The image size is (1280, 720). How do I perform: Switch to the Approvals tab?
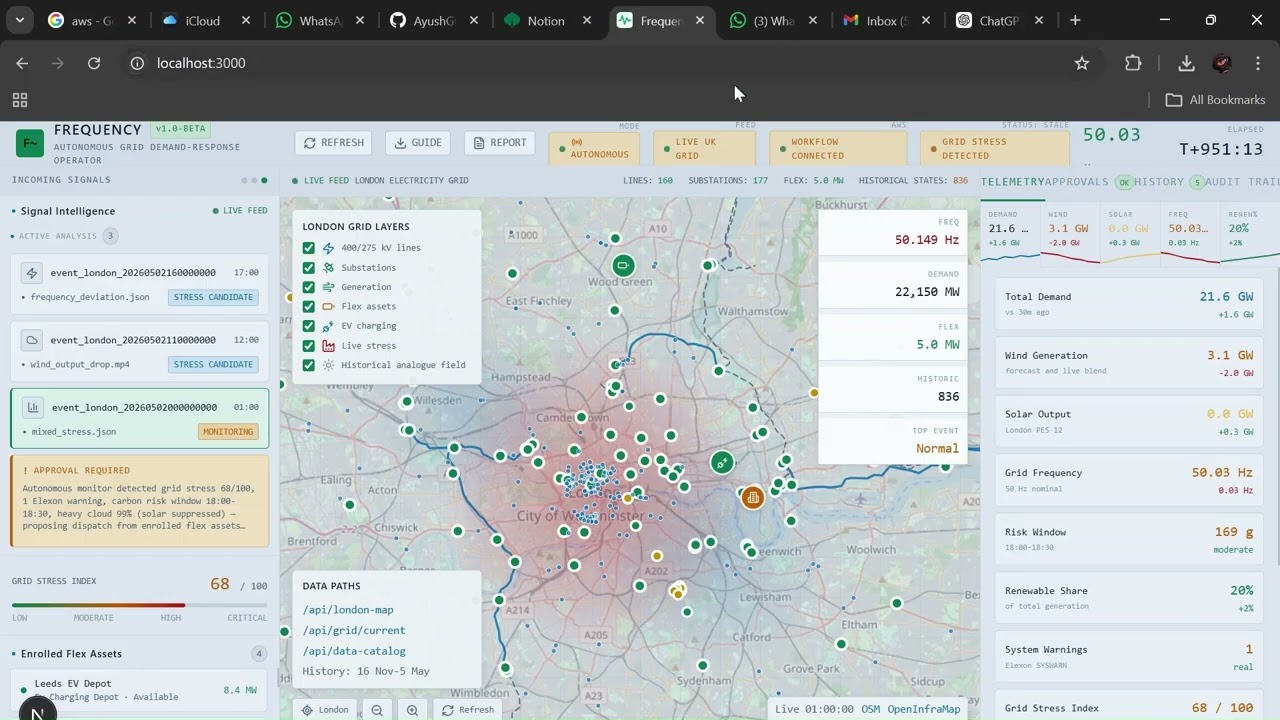tap(1088, 182)
